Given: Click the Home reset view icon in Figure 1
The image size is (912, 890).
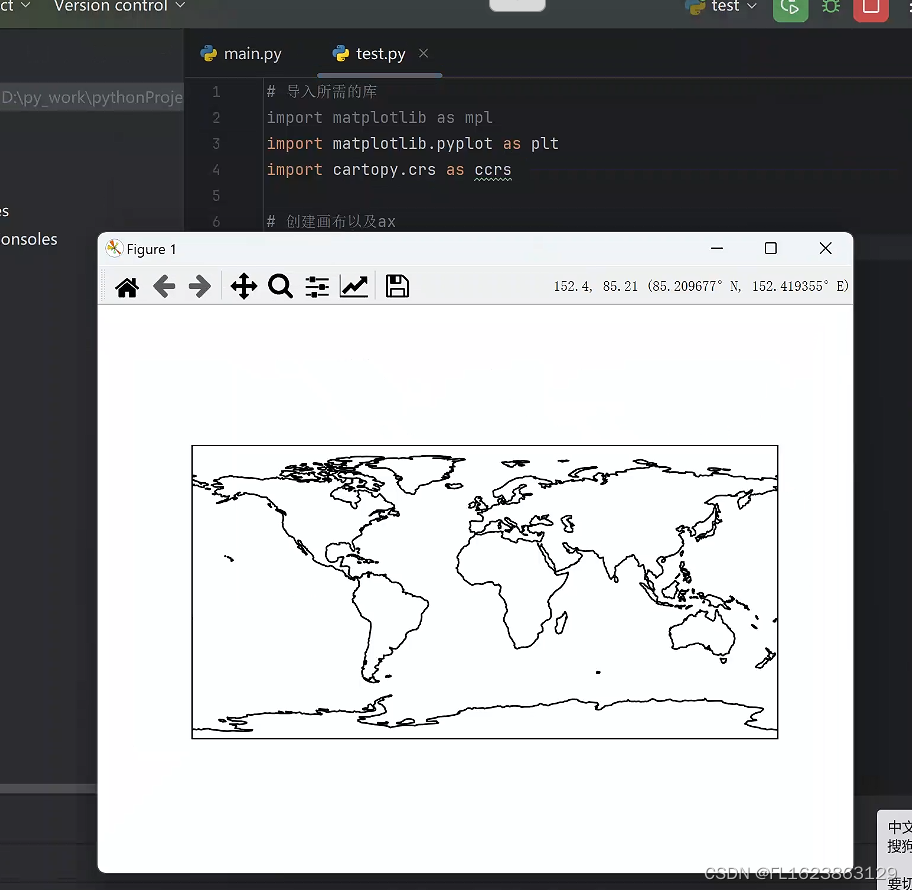Looking at the screenshot, I should [126, 286].
